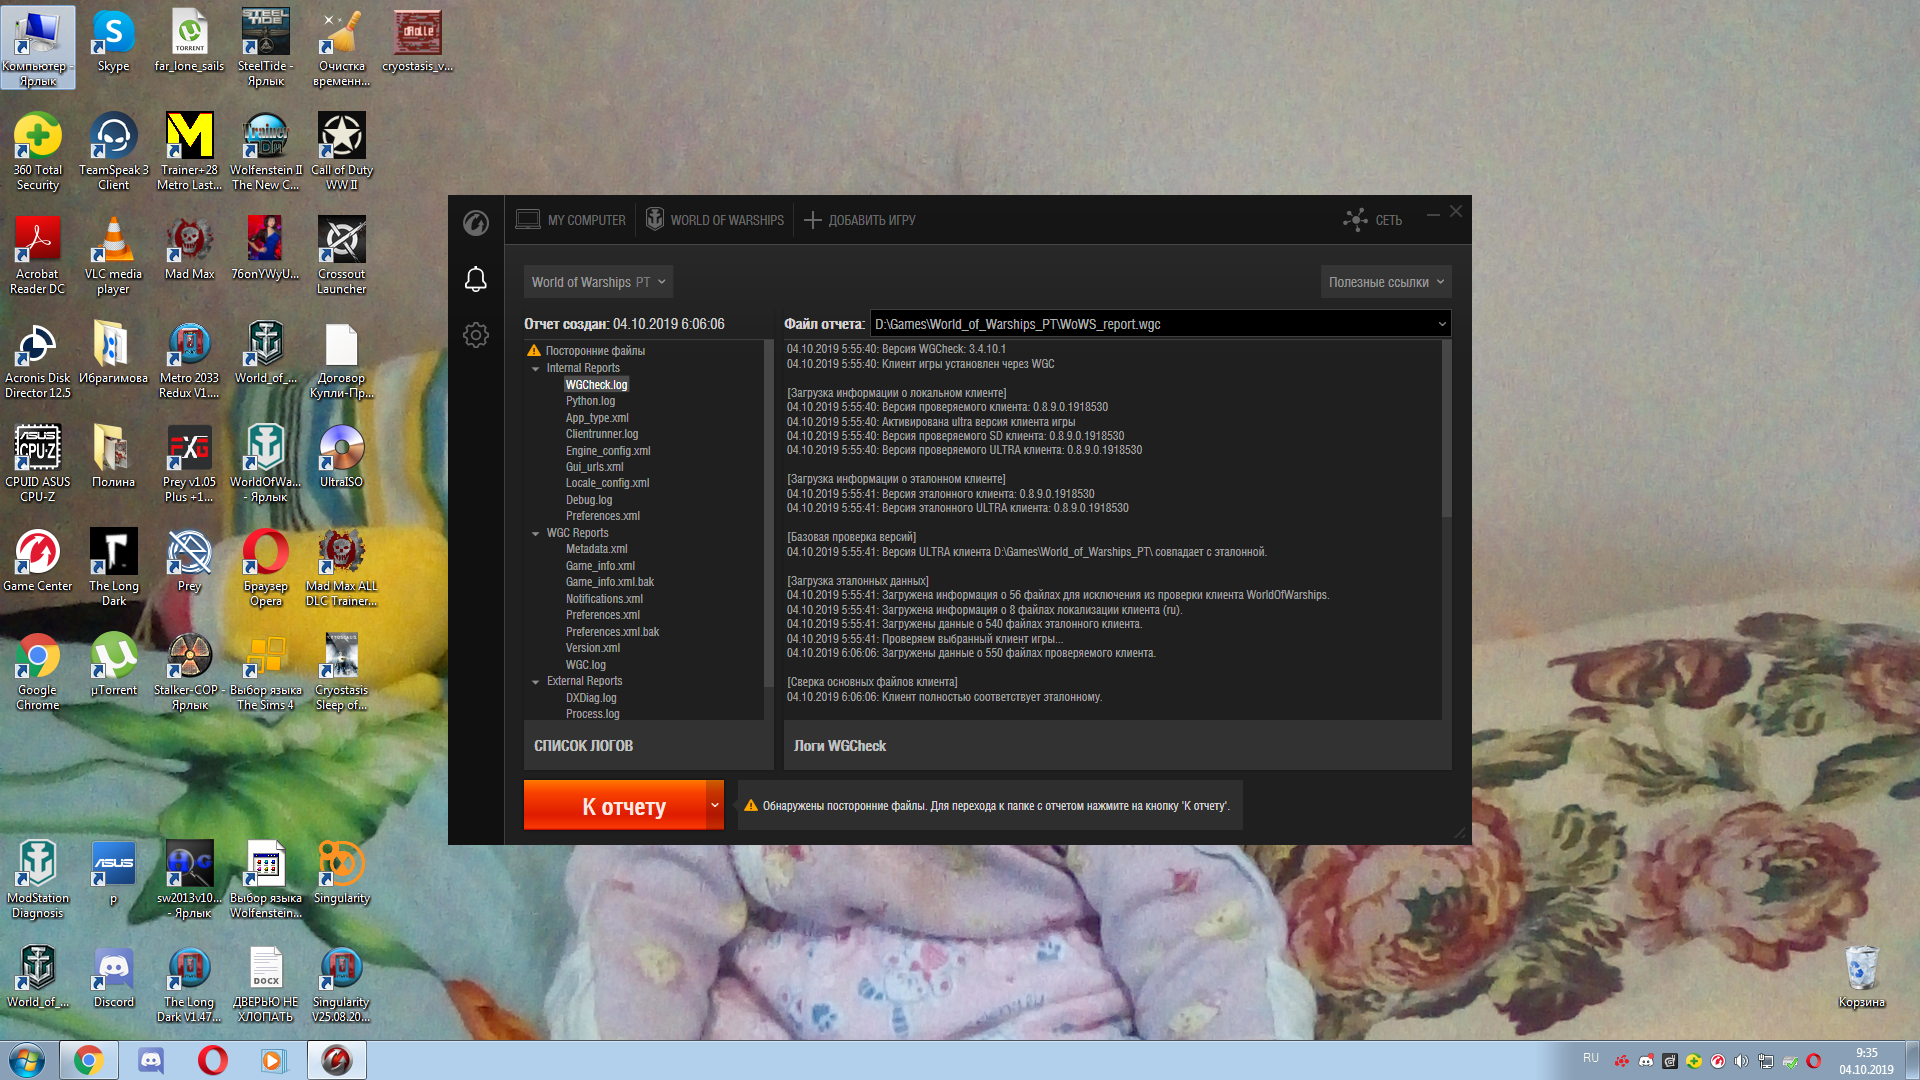Open arrow next to К отчету
This screenshot has width=1920, height=1080.
point(714,805)
